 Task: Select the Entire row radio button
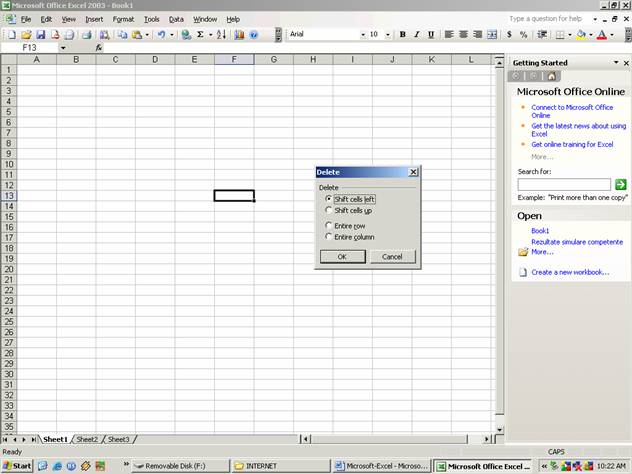point(328,225)
